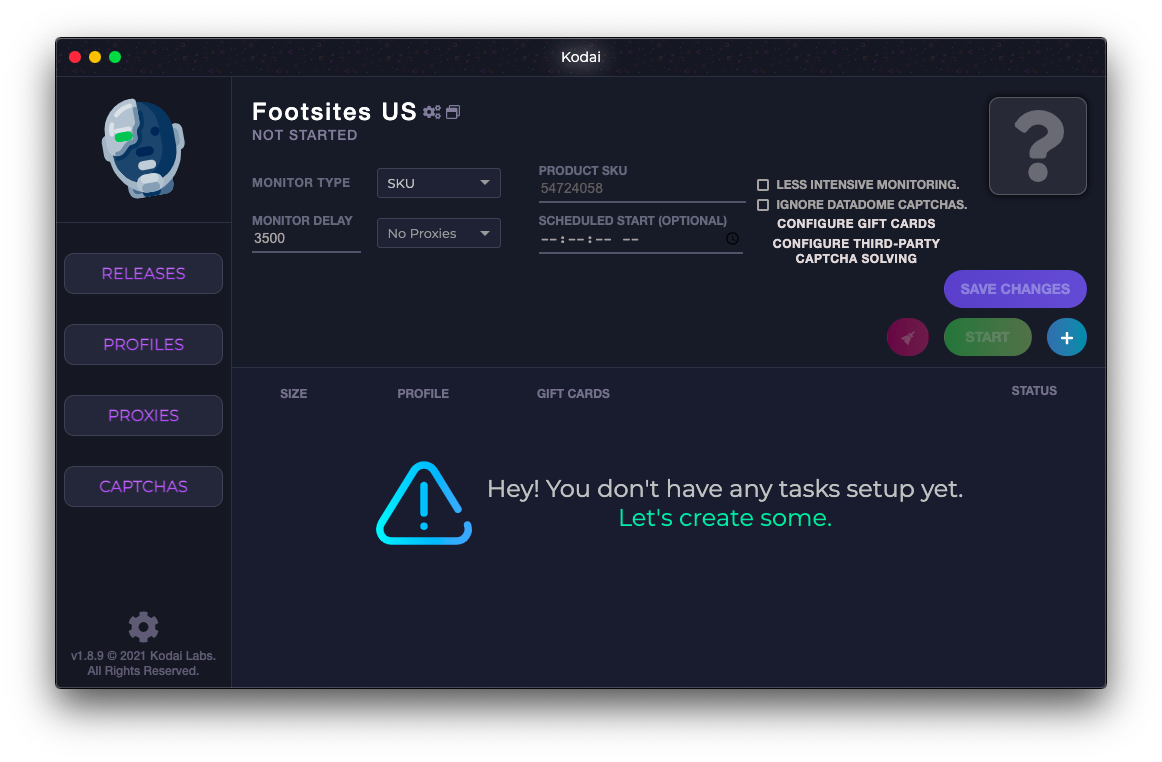Click the v1.8.9 Kodai Labs copyright text

tap(143, 663)
